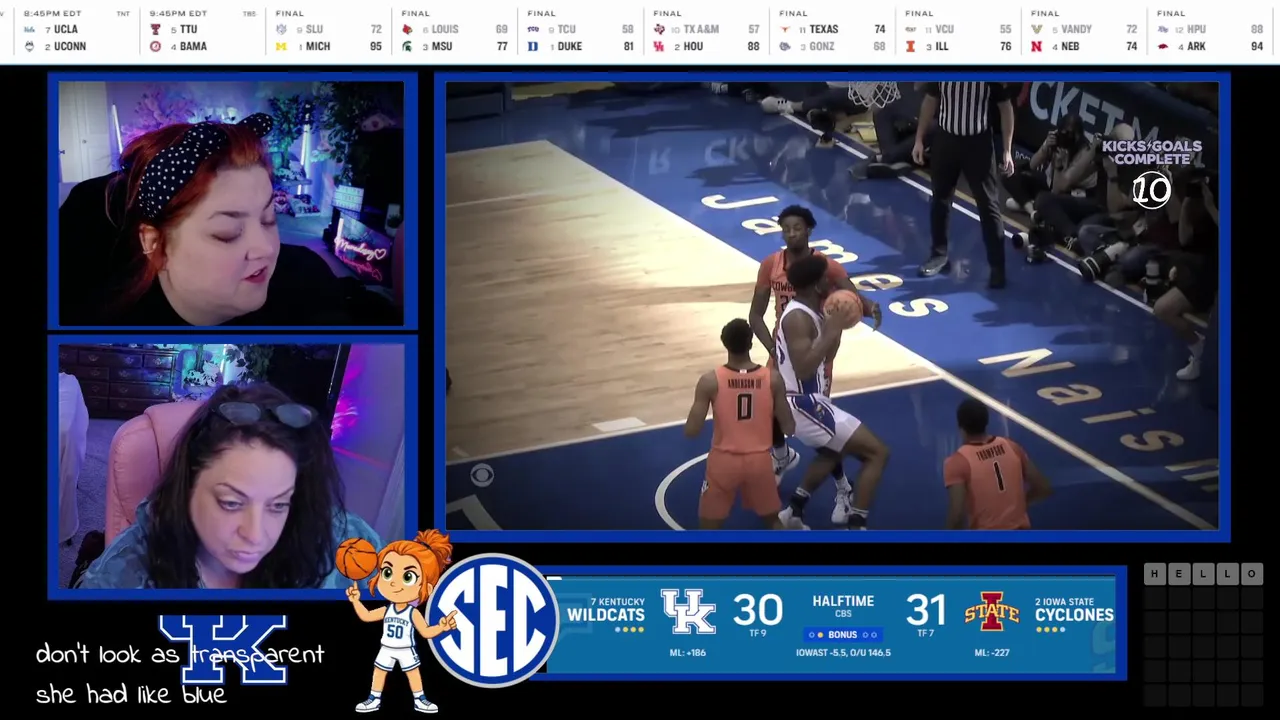Click the Nebraska logo beside NEB
1280x720 pixels.
coord(1037,46)
